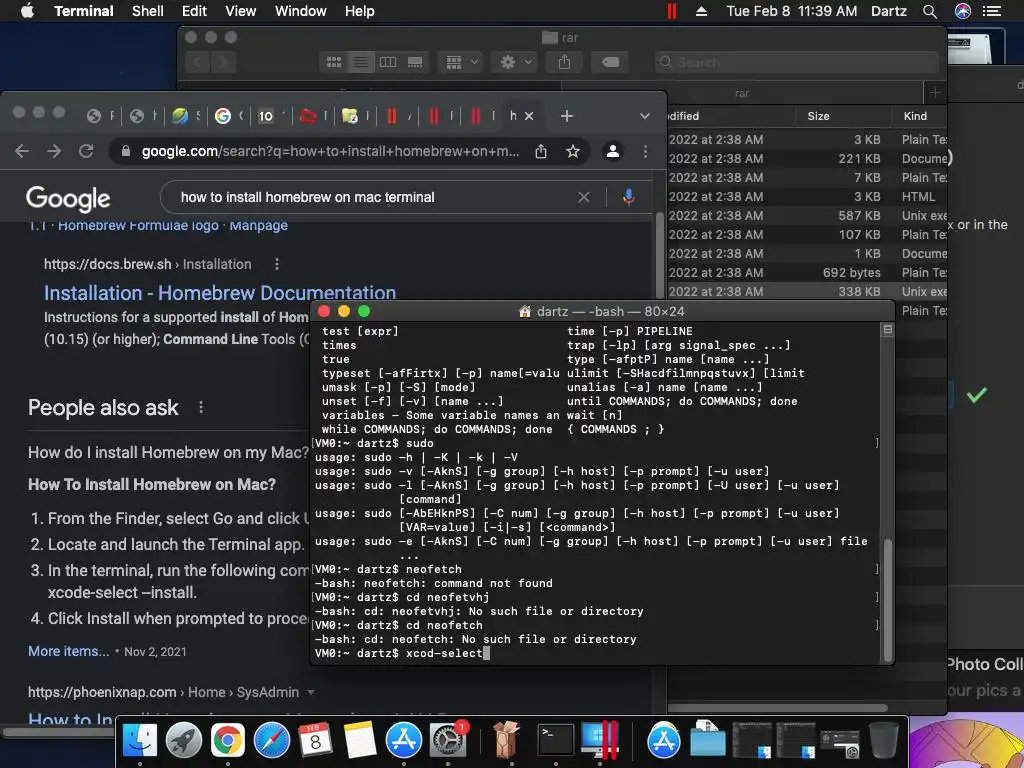Click the Dartz user name in menu bar
This screenshot has width=1024, height=768.
click(889, 11)
